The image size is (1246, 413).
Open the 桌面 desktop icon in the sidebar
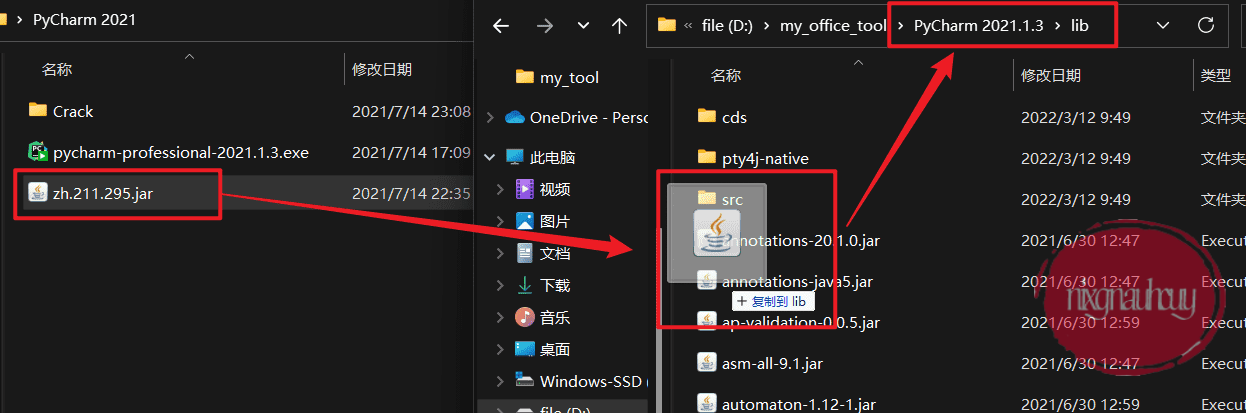tap(524, 349)
